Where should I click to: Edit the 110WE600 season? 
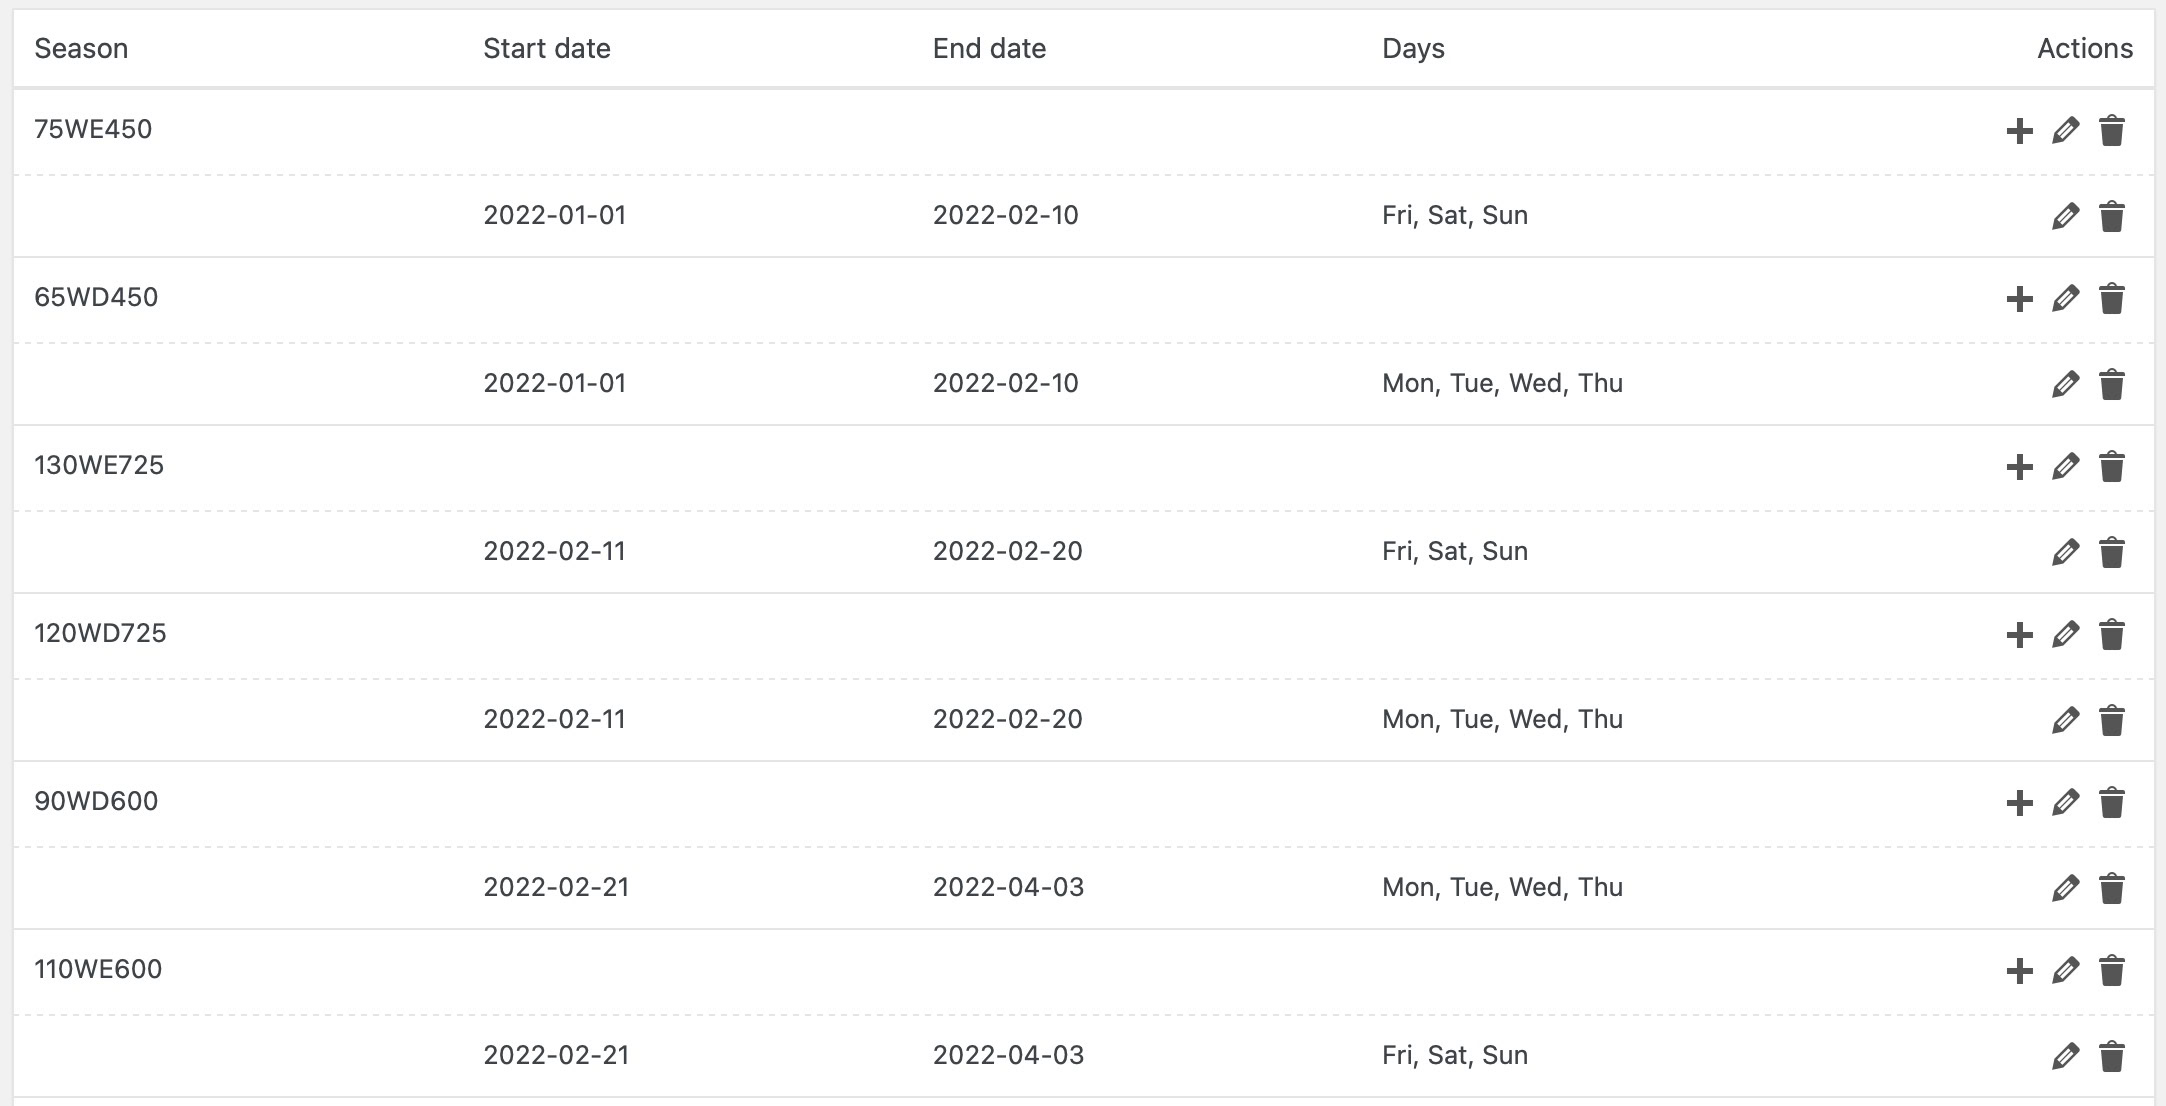click(x=2065, y=971)
